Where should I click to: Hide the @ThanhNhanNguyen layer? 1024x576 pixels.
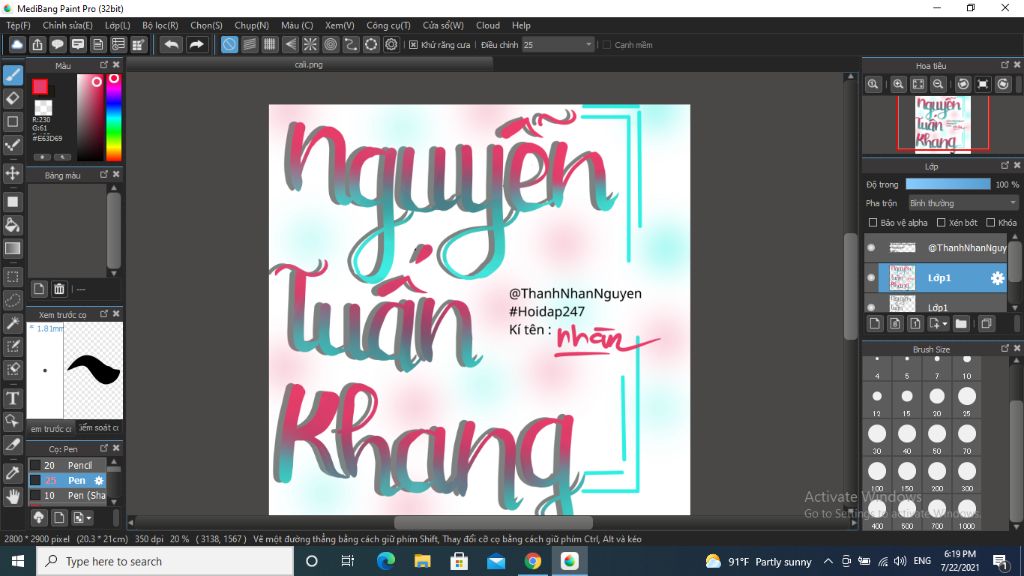pyautogui.click(x=871, y=248)
